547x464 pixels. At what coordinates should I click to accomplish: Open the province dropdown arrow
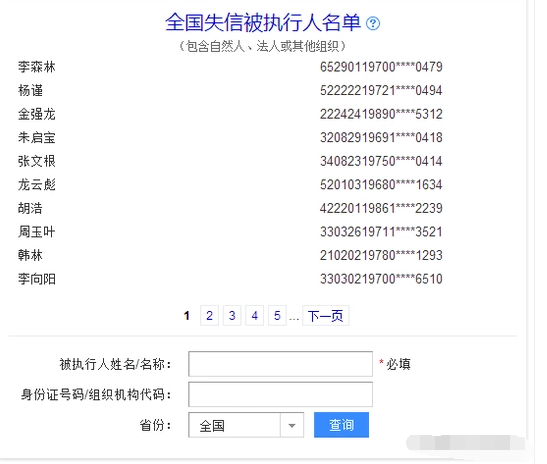click(292, 425)
